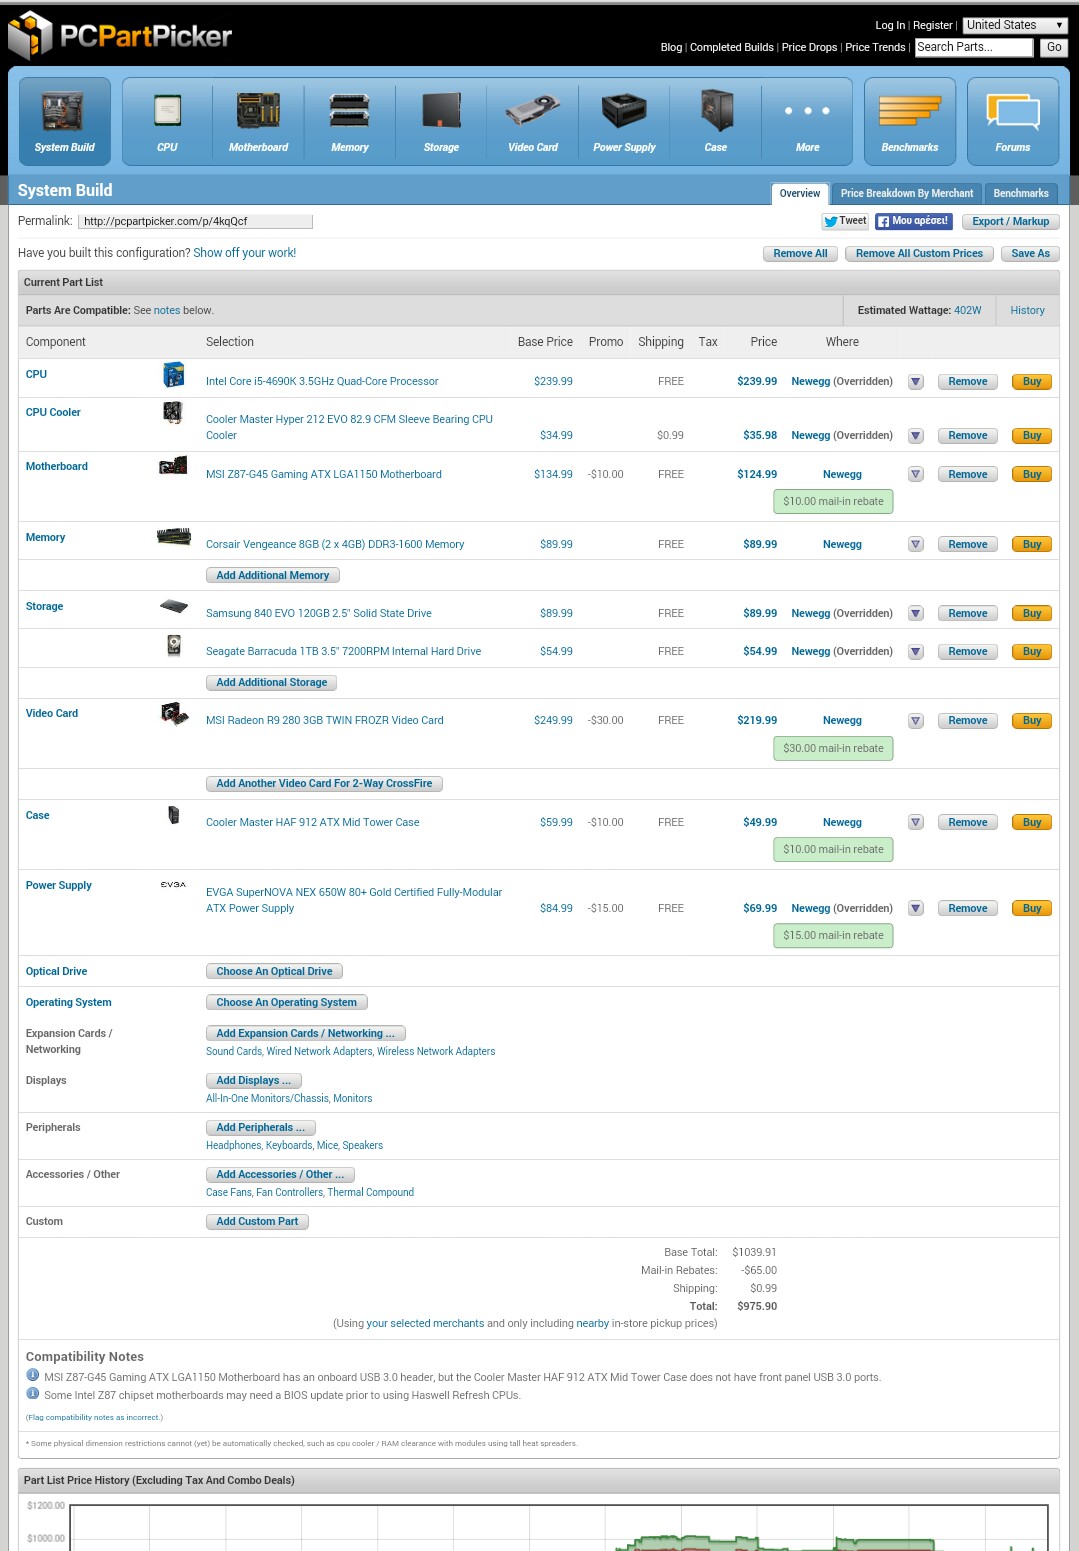Click Add Additional Storage button

[272, 683]
